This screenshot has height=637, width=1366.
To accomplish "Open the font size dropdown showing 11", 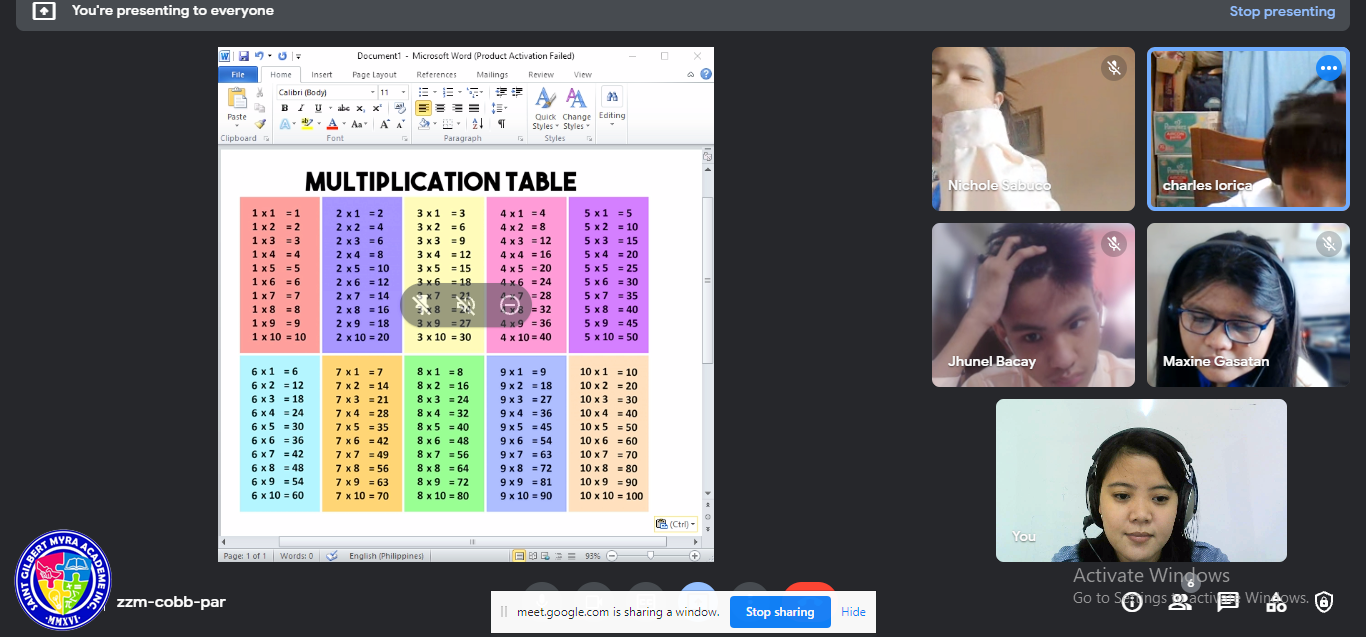I will 403,92.
